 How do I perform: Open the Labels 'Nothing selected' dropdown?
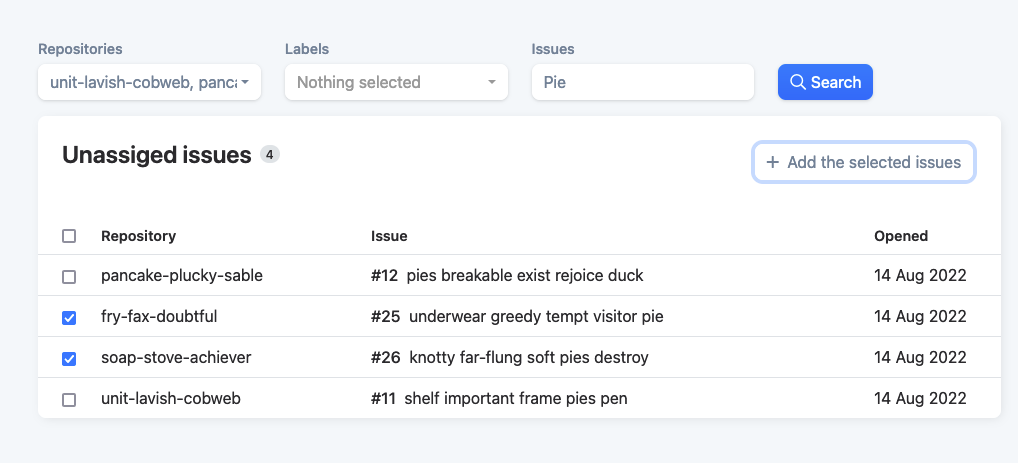point(396,82)
